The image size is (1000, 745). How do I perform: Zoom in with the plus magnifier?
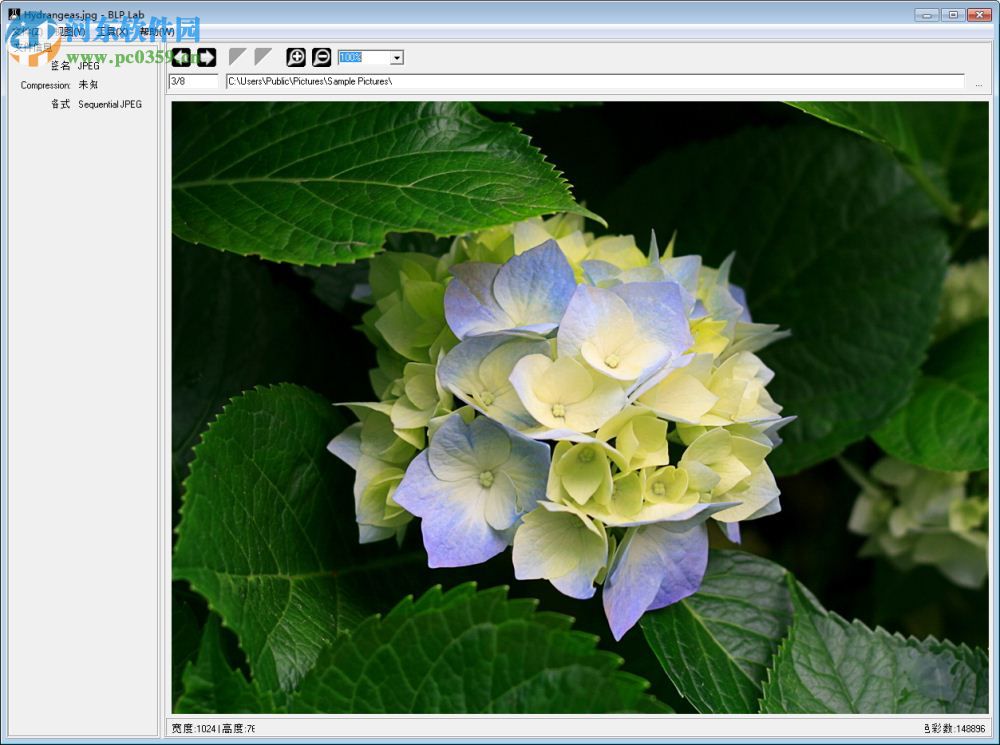(296, 57)
